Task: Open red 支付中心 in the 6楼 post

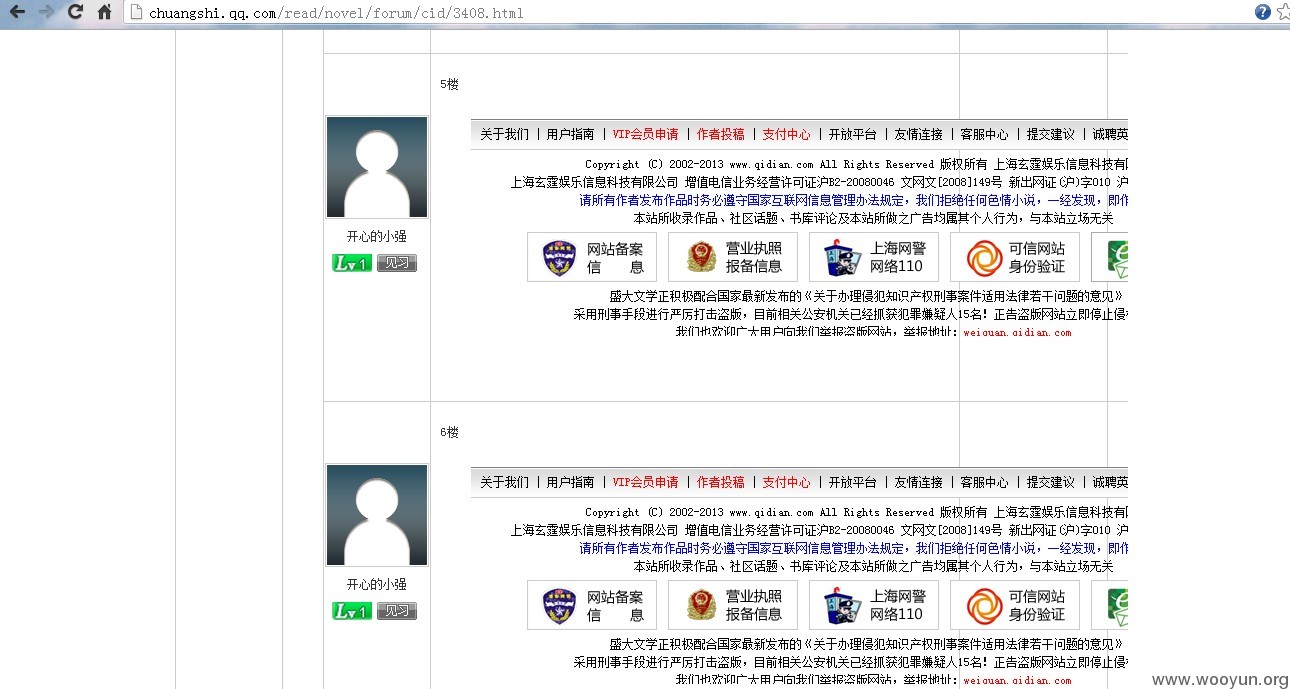Action: pos(787,482)
